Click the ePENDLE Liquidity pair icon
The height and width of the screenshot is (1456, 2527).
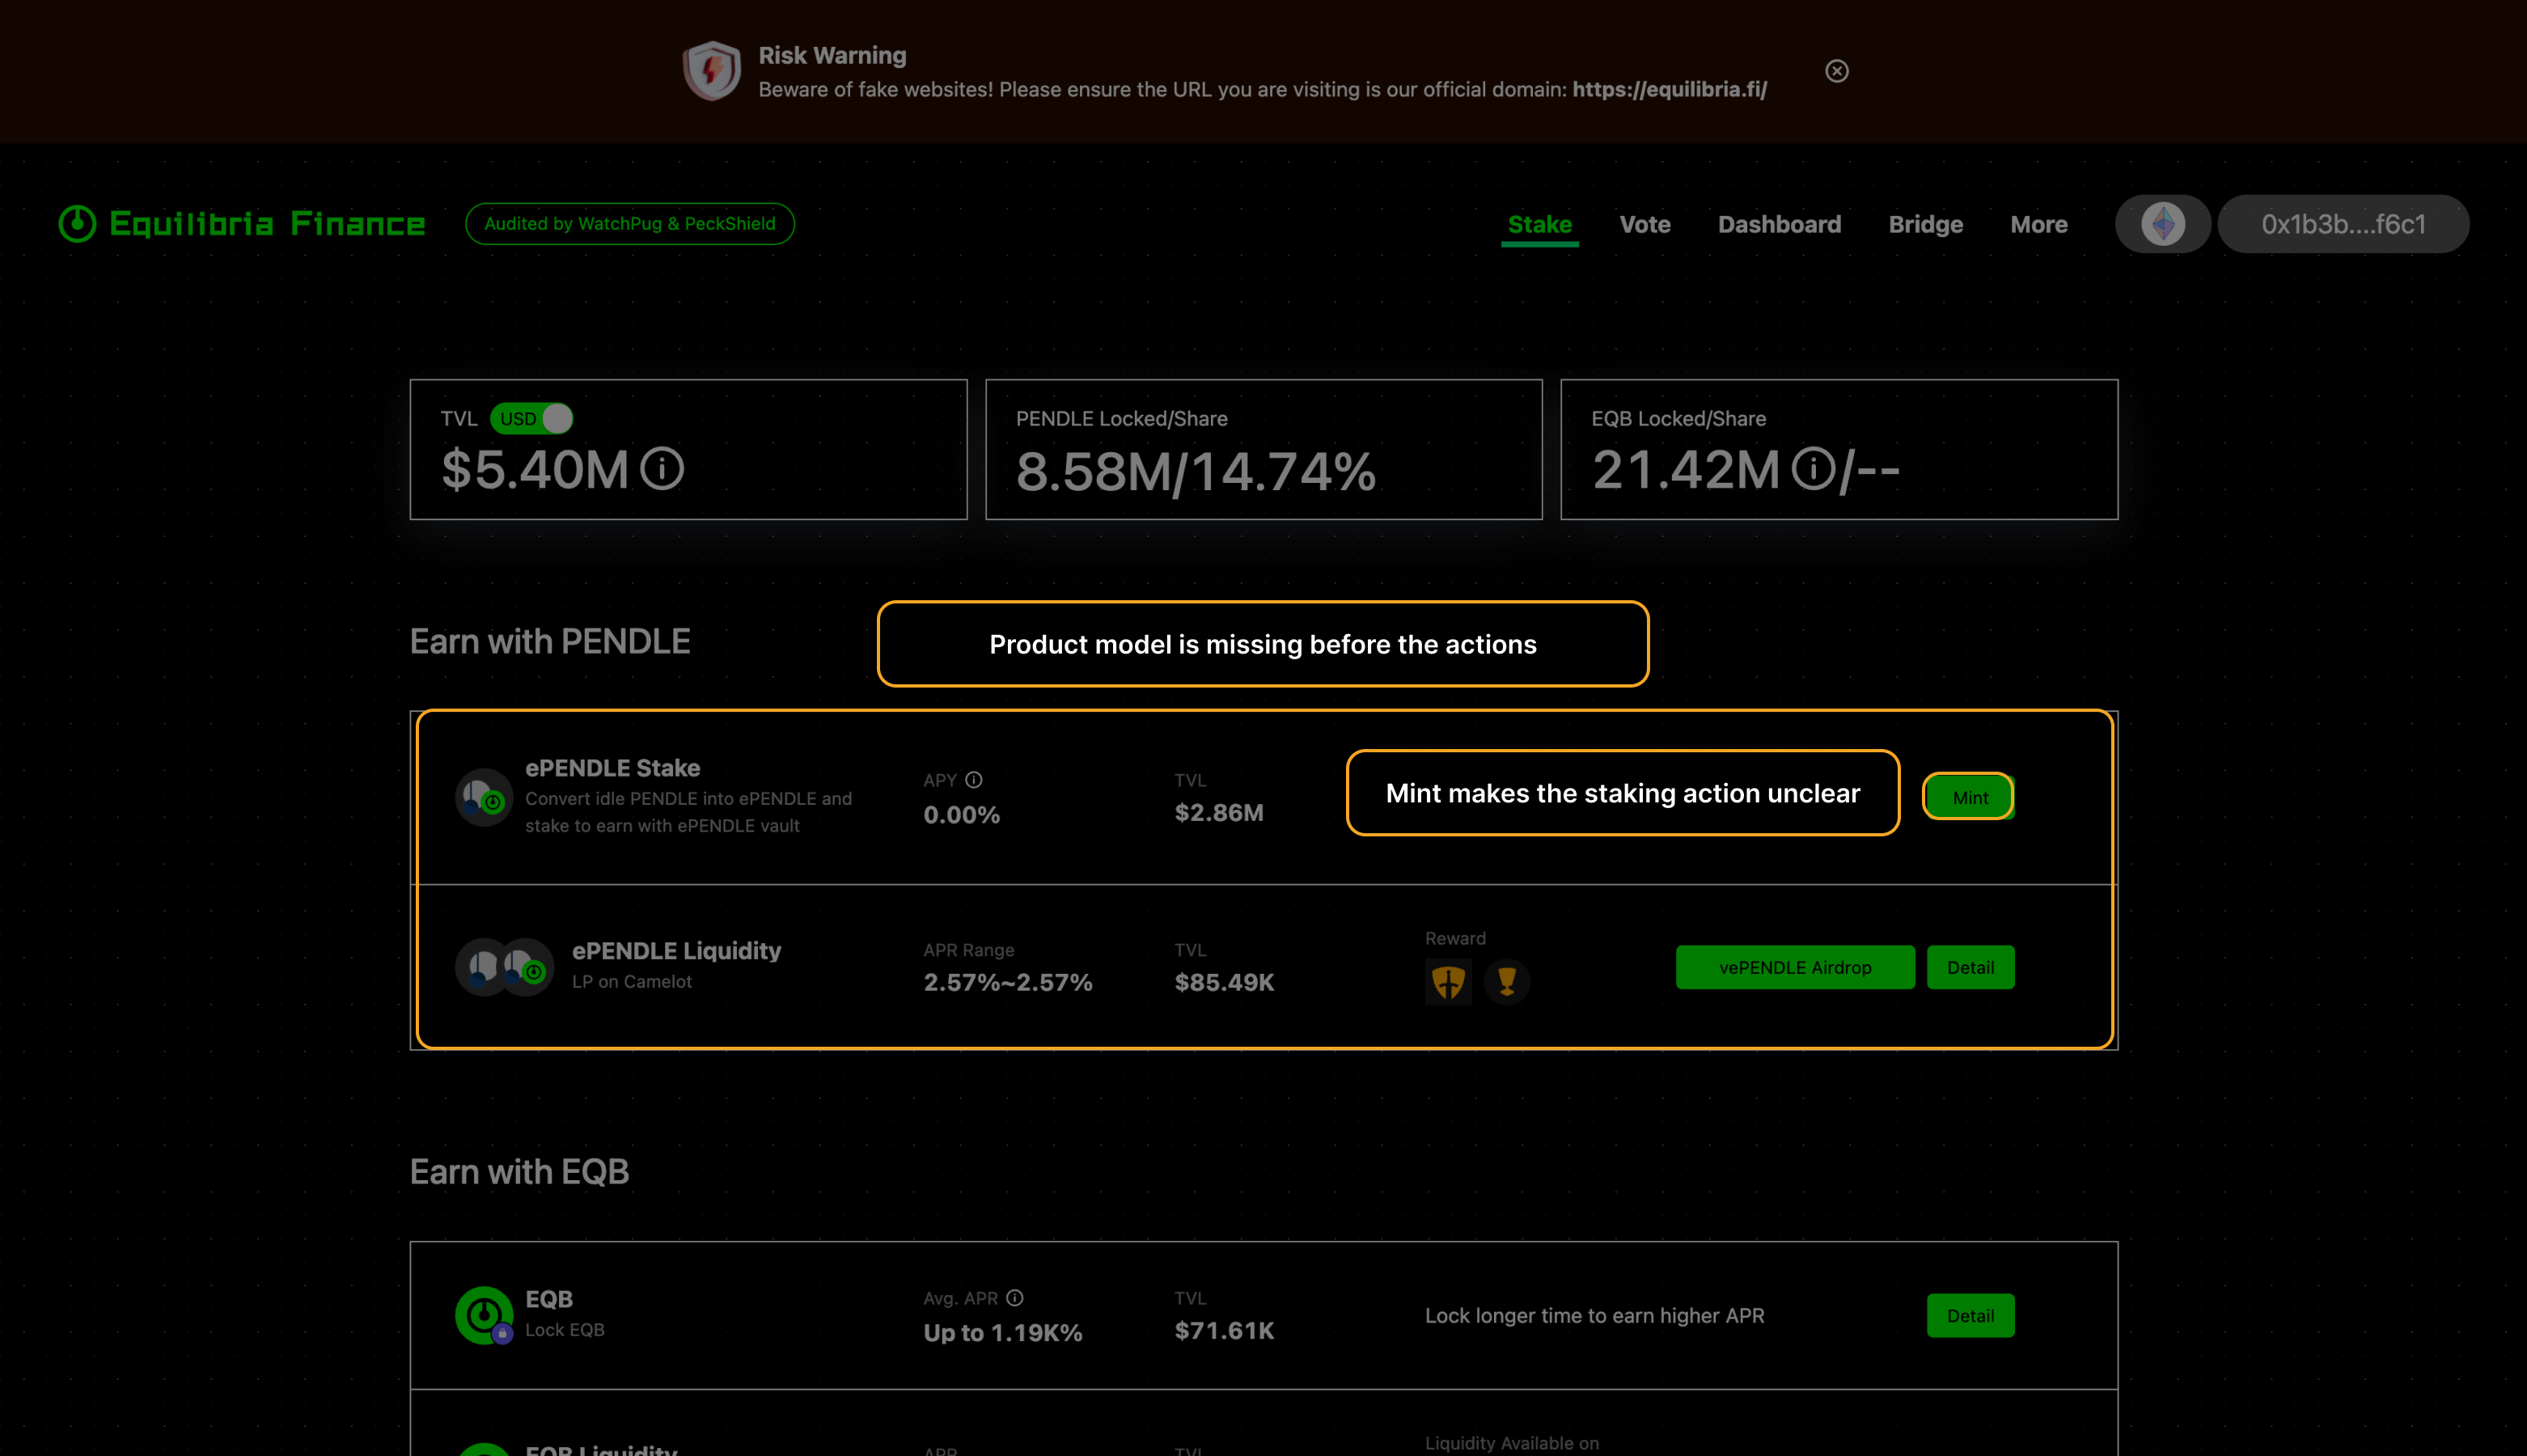pyautogui.click(x=504, y=967)
